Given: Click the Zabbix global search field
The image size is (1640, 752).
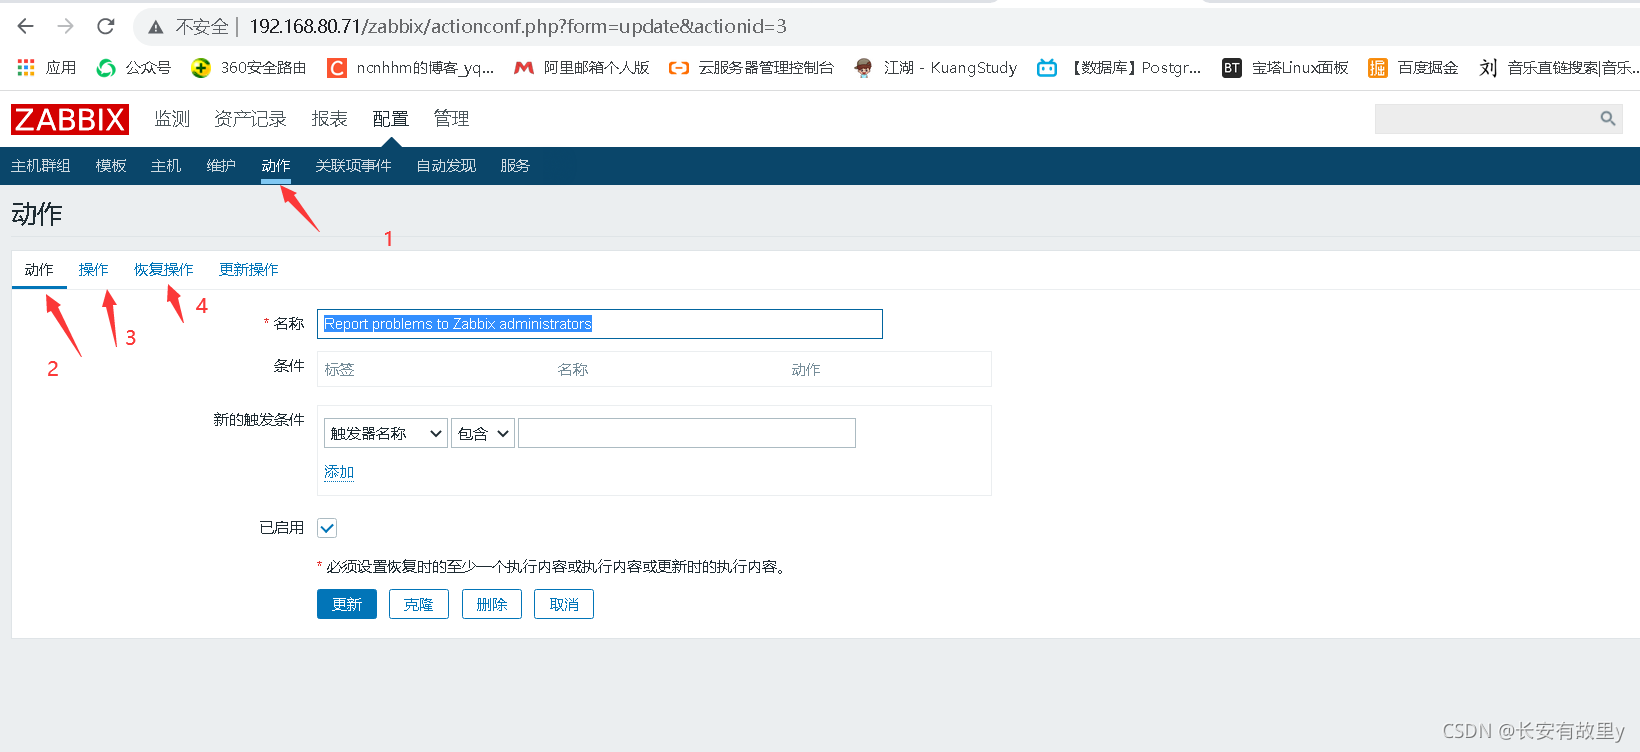Looking at the screenshot, I should coord(1499,119).
